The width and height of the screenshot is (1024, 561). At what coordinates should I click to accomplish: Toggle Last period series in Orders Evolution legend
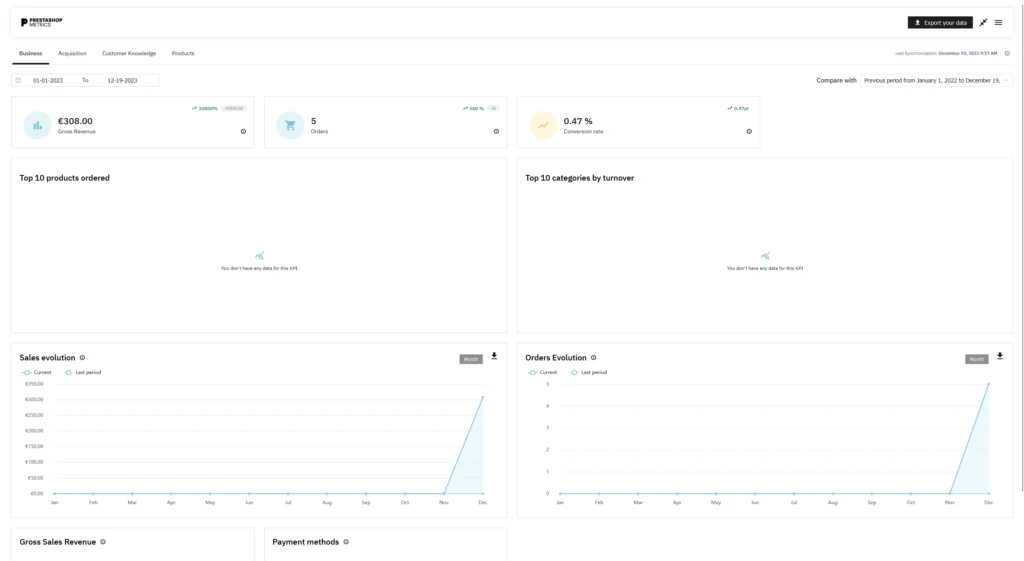point(589,372)
